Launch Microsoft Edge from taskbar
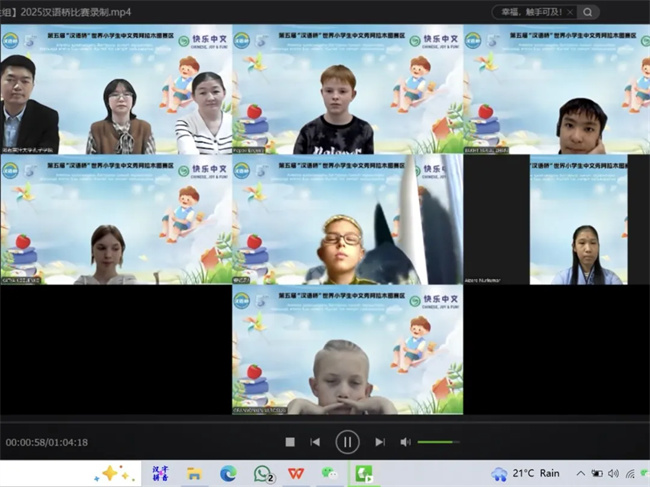Screen dimensions: 650x487 click(228, 473)
